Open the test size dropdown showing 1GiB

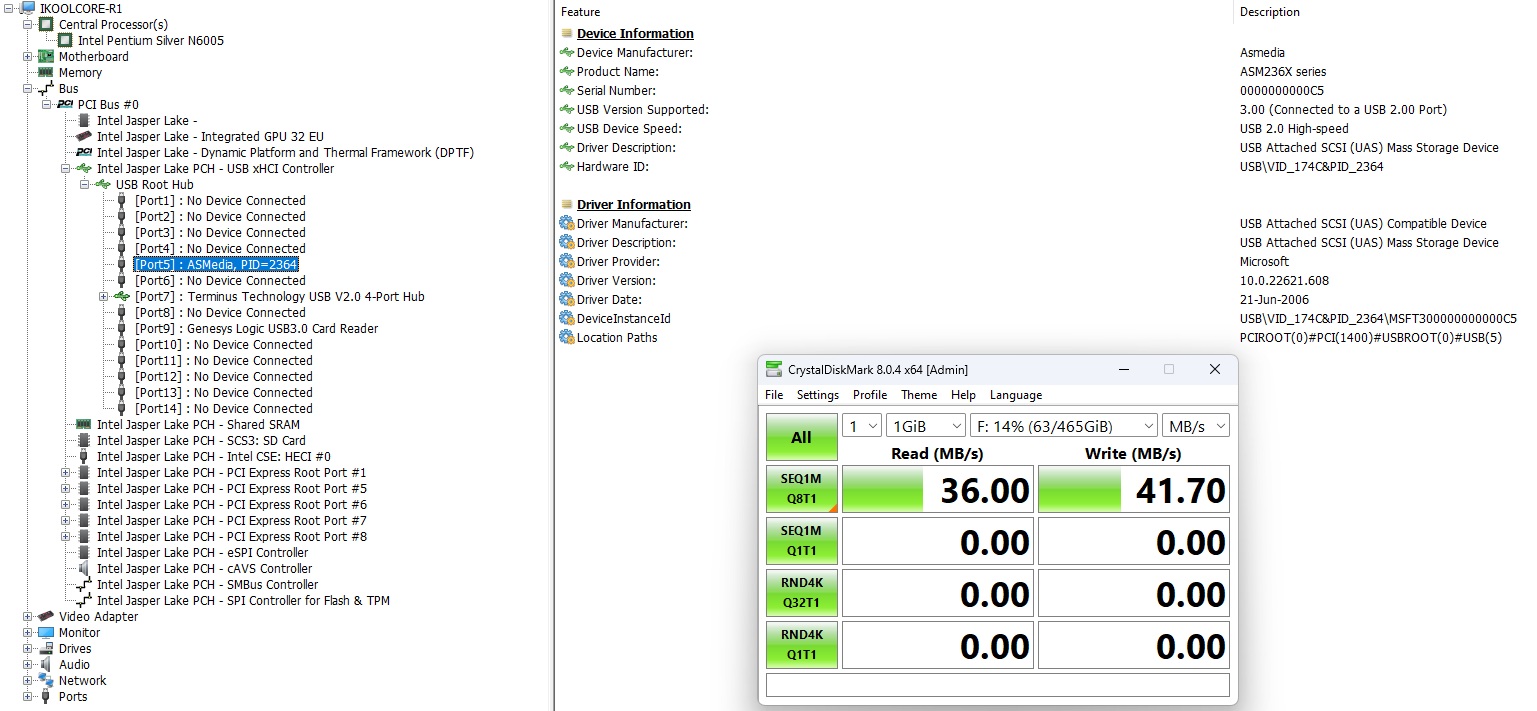tap(926, 426)
